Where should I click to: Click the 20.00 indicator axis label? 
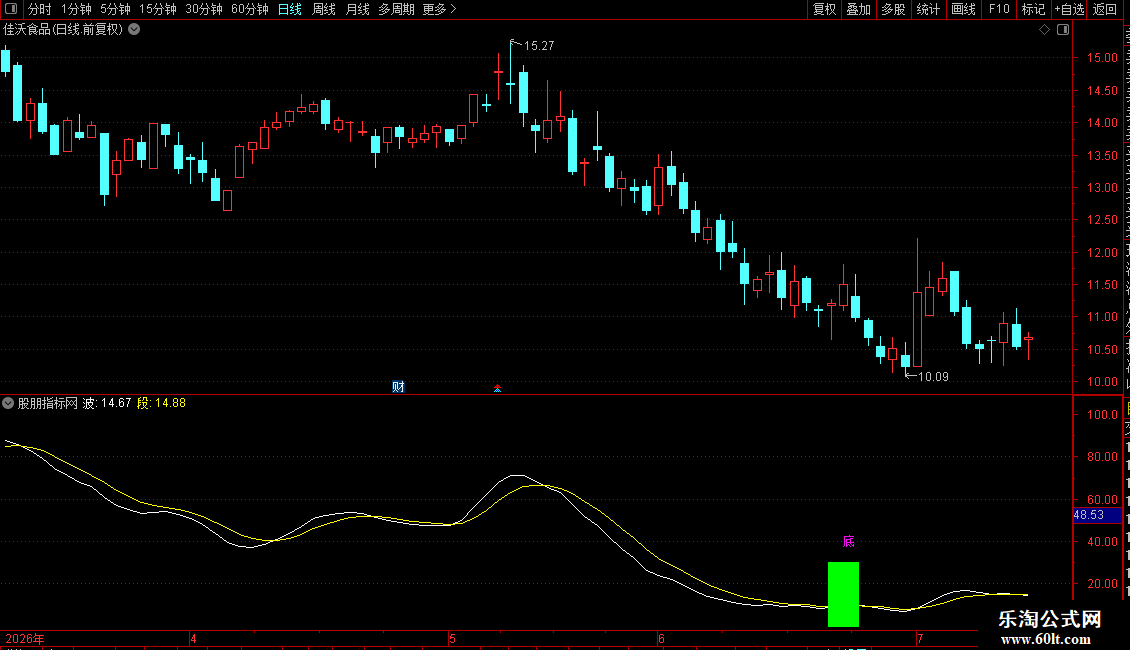[x=1102, y=584]
